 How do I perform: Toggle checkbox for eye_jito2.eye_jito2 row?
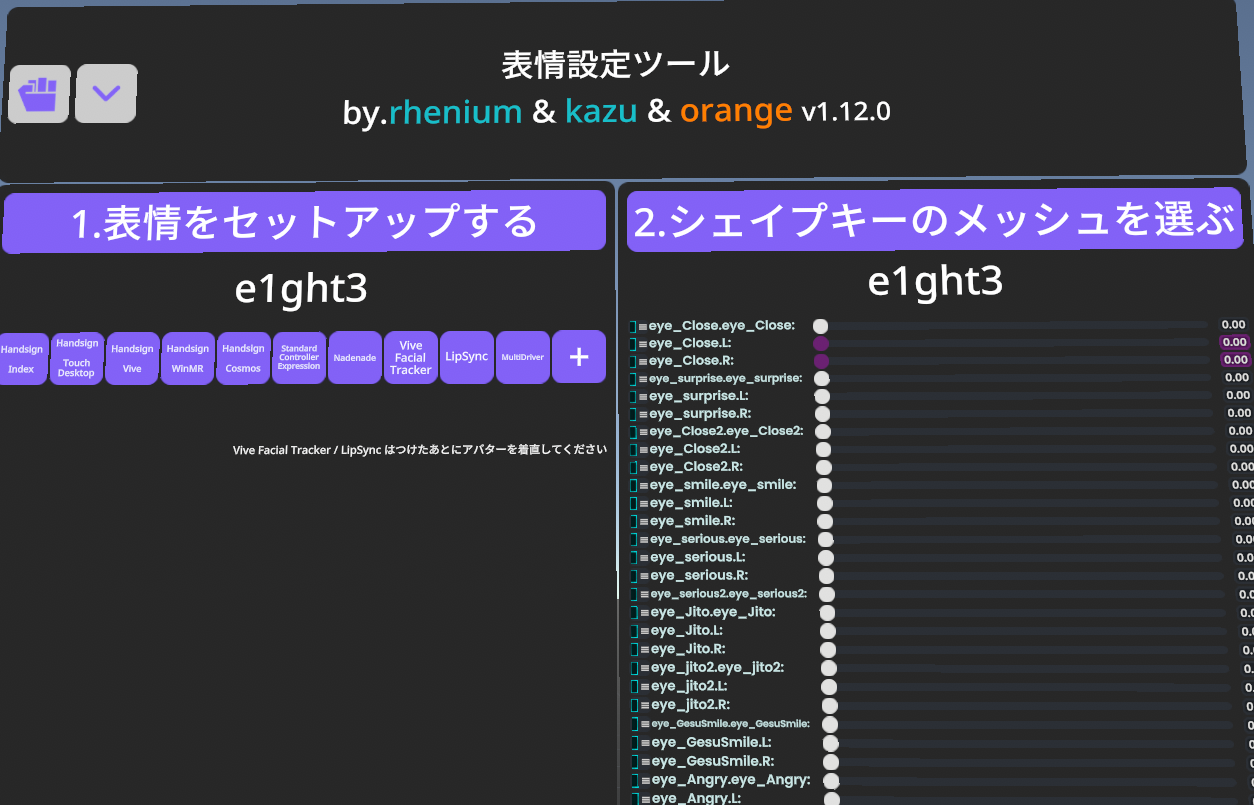(x=634, y=668)
